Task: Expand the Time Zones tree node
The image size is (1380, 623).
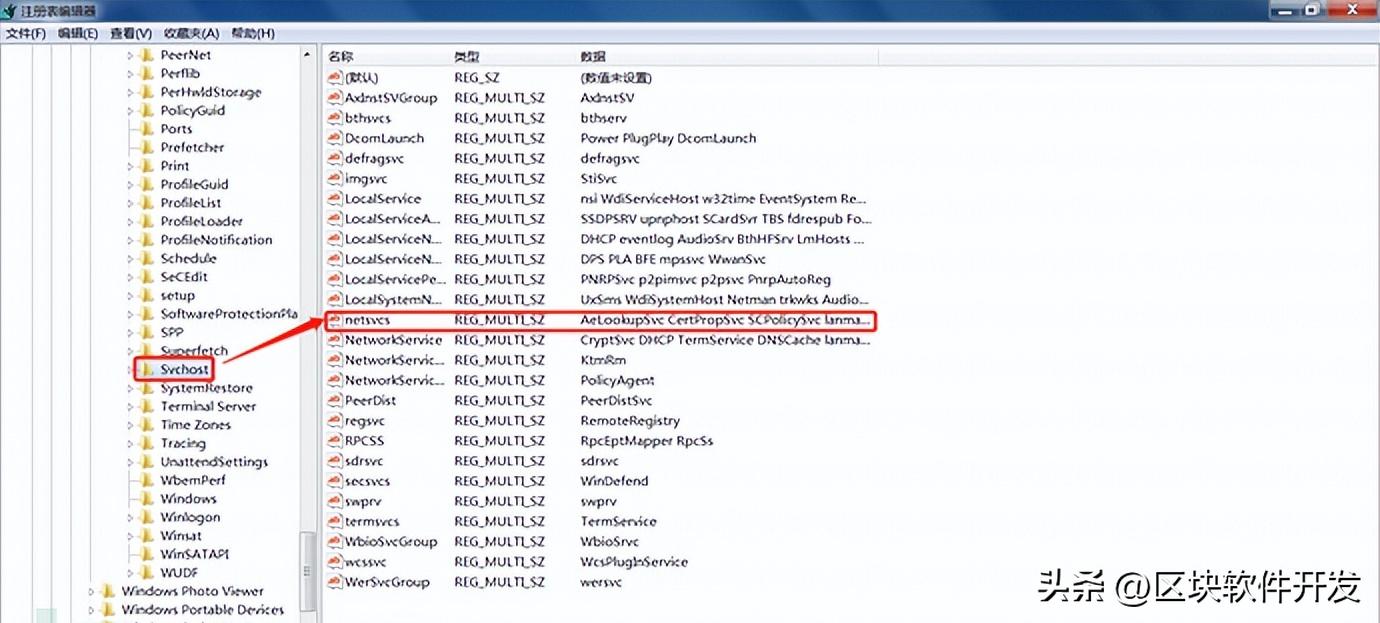Action: pyautogui.click(x=130, y=425)
